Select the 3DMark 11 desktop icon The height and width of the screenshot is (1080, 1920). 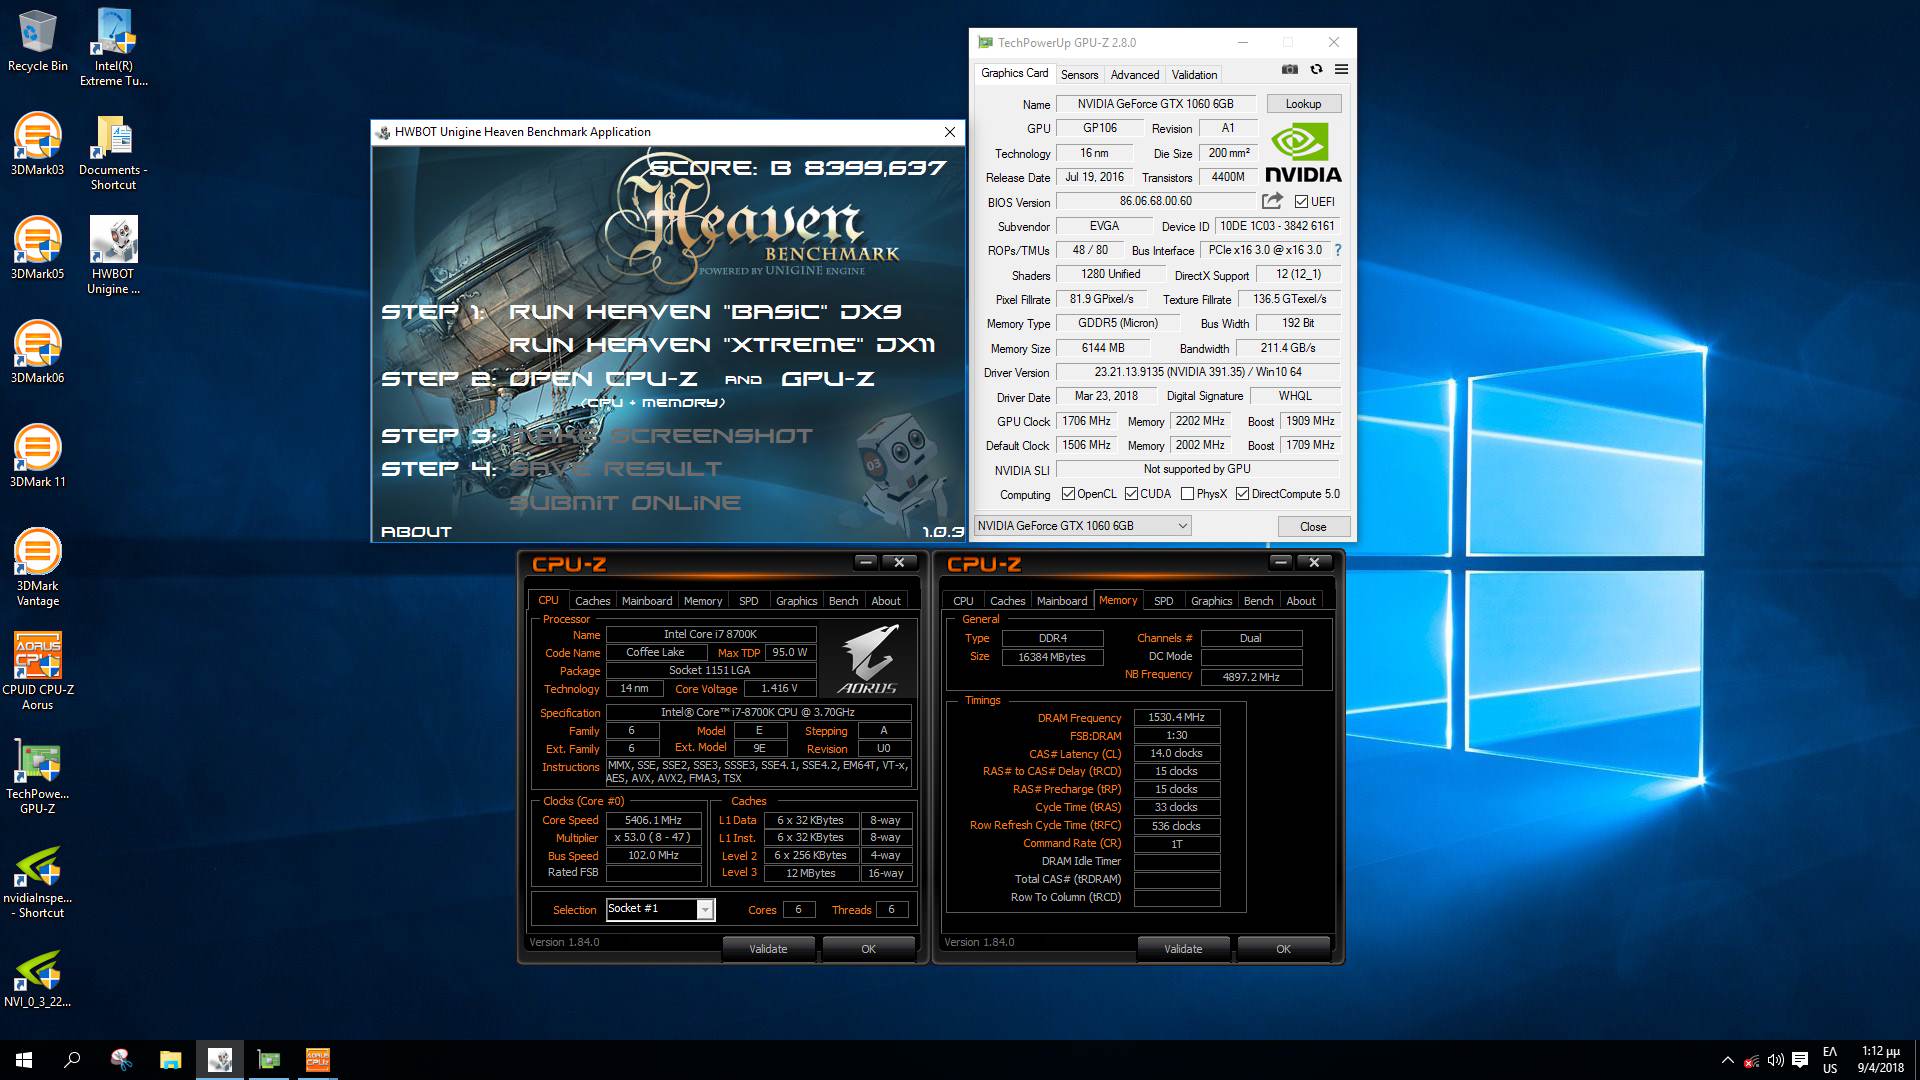coord(37,456)
